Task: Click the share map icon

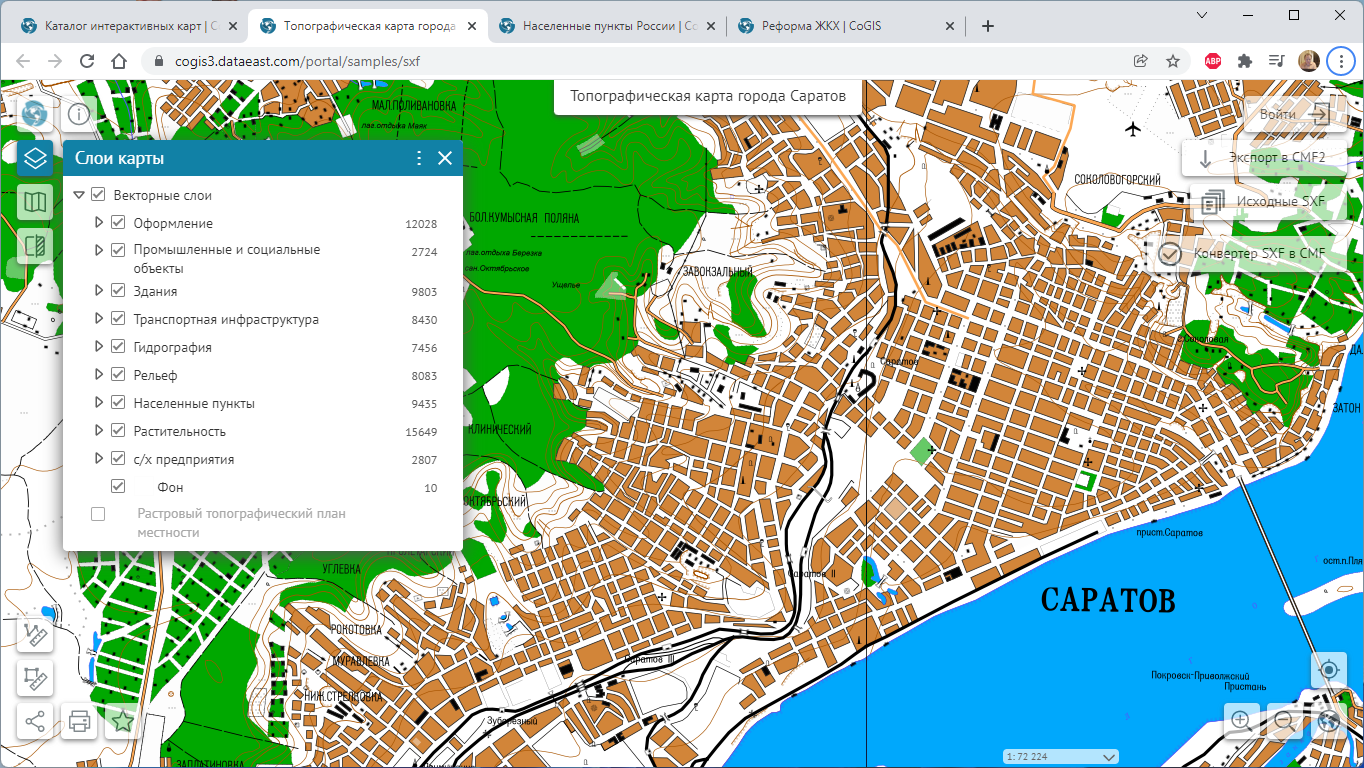Action: (35, 721)
